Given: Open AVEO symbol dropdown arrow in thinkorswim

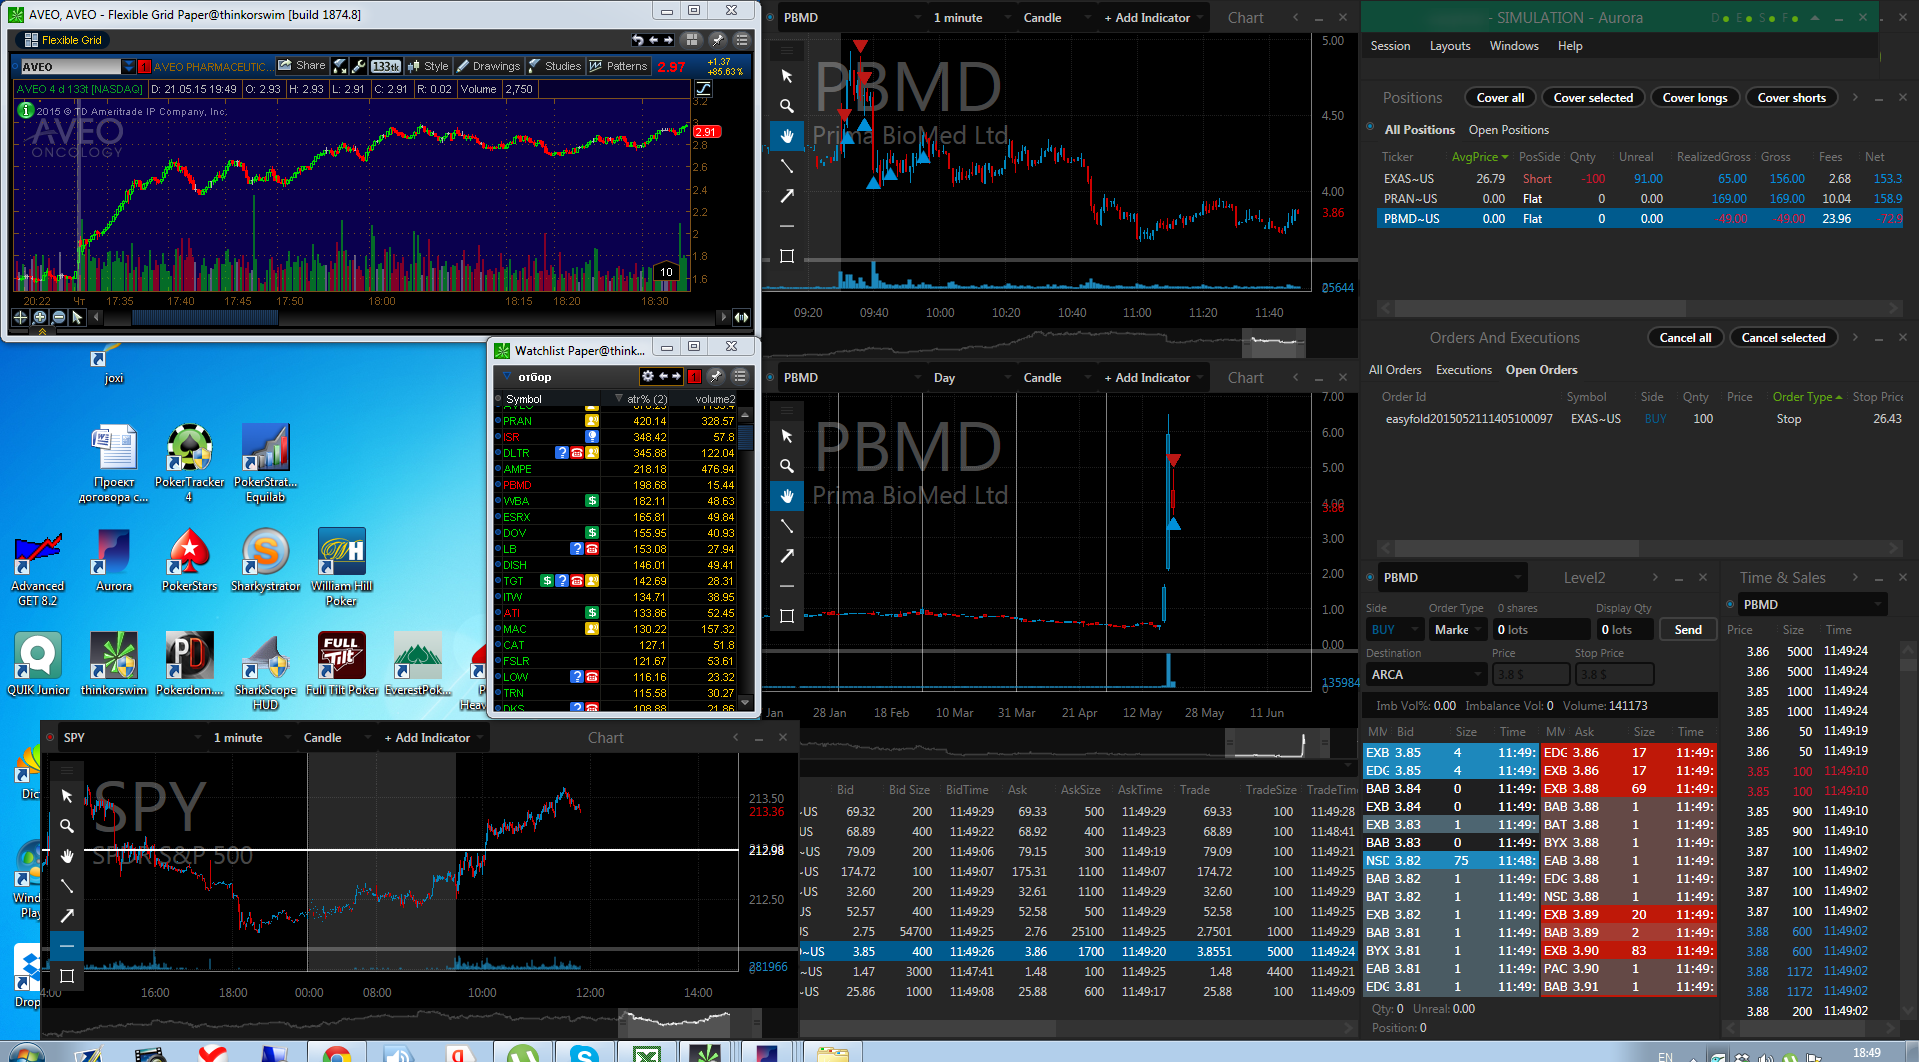Looking at the screenshot, I should [129, 67].
